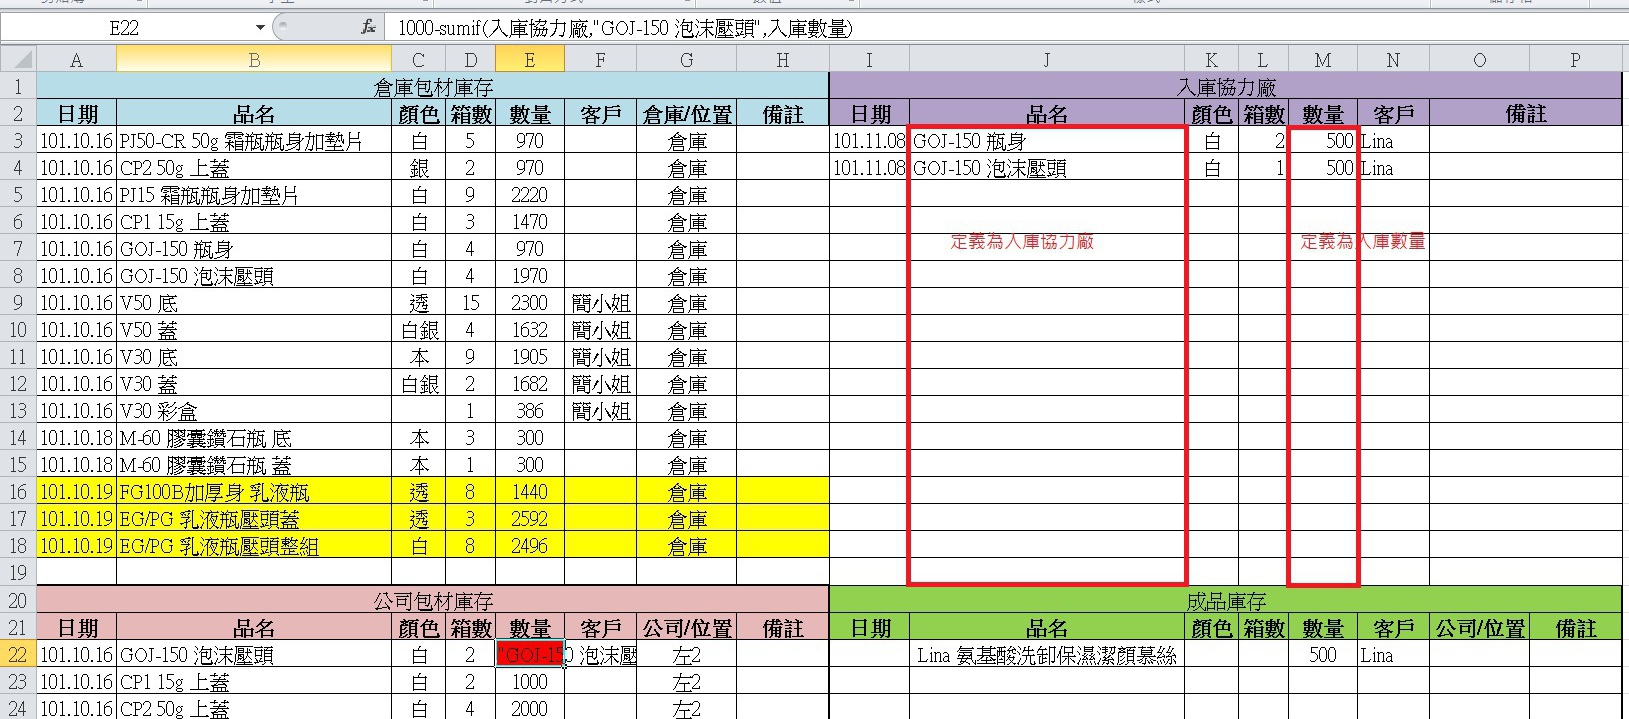The height and width of the screenshot is (719, 1629).
Task: Select cell containing M-60 膠囊鑽石瓶 底
Action: (x=254, y=438)
